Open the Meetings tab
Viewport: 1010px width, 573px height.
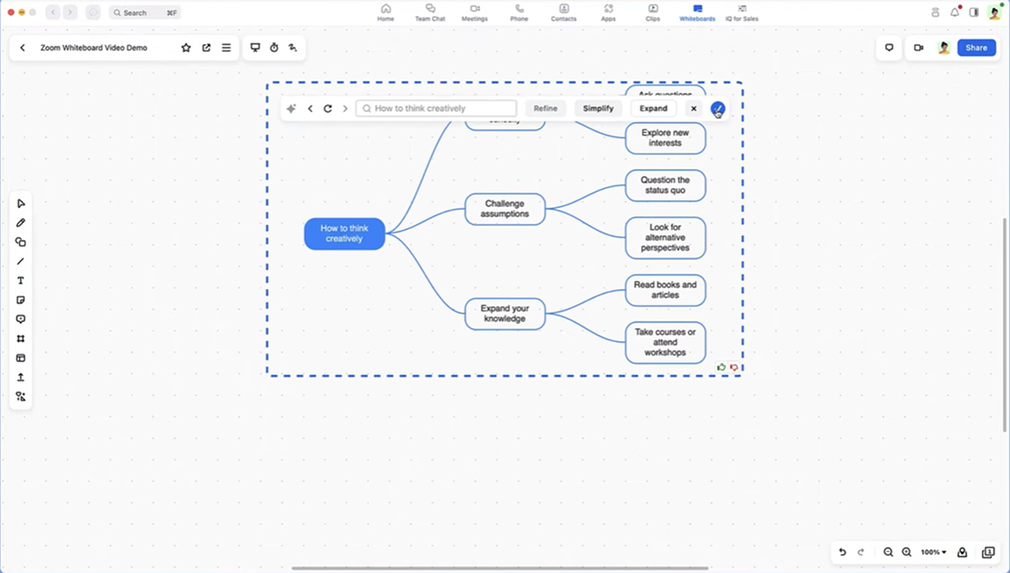(x=475, y=13)
